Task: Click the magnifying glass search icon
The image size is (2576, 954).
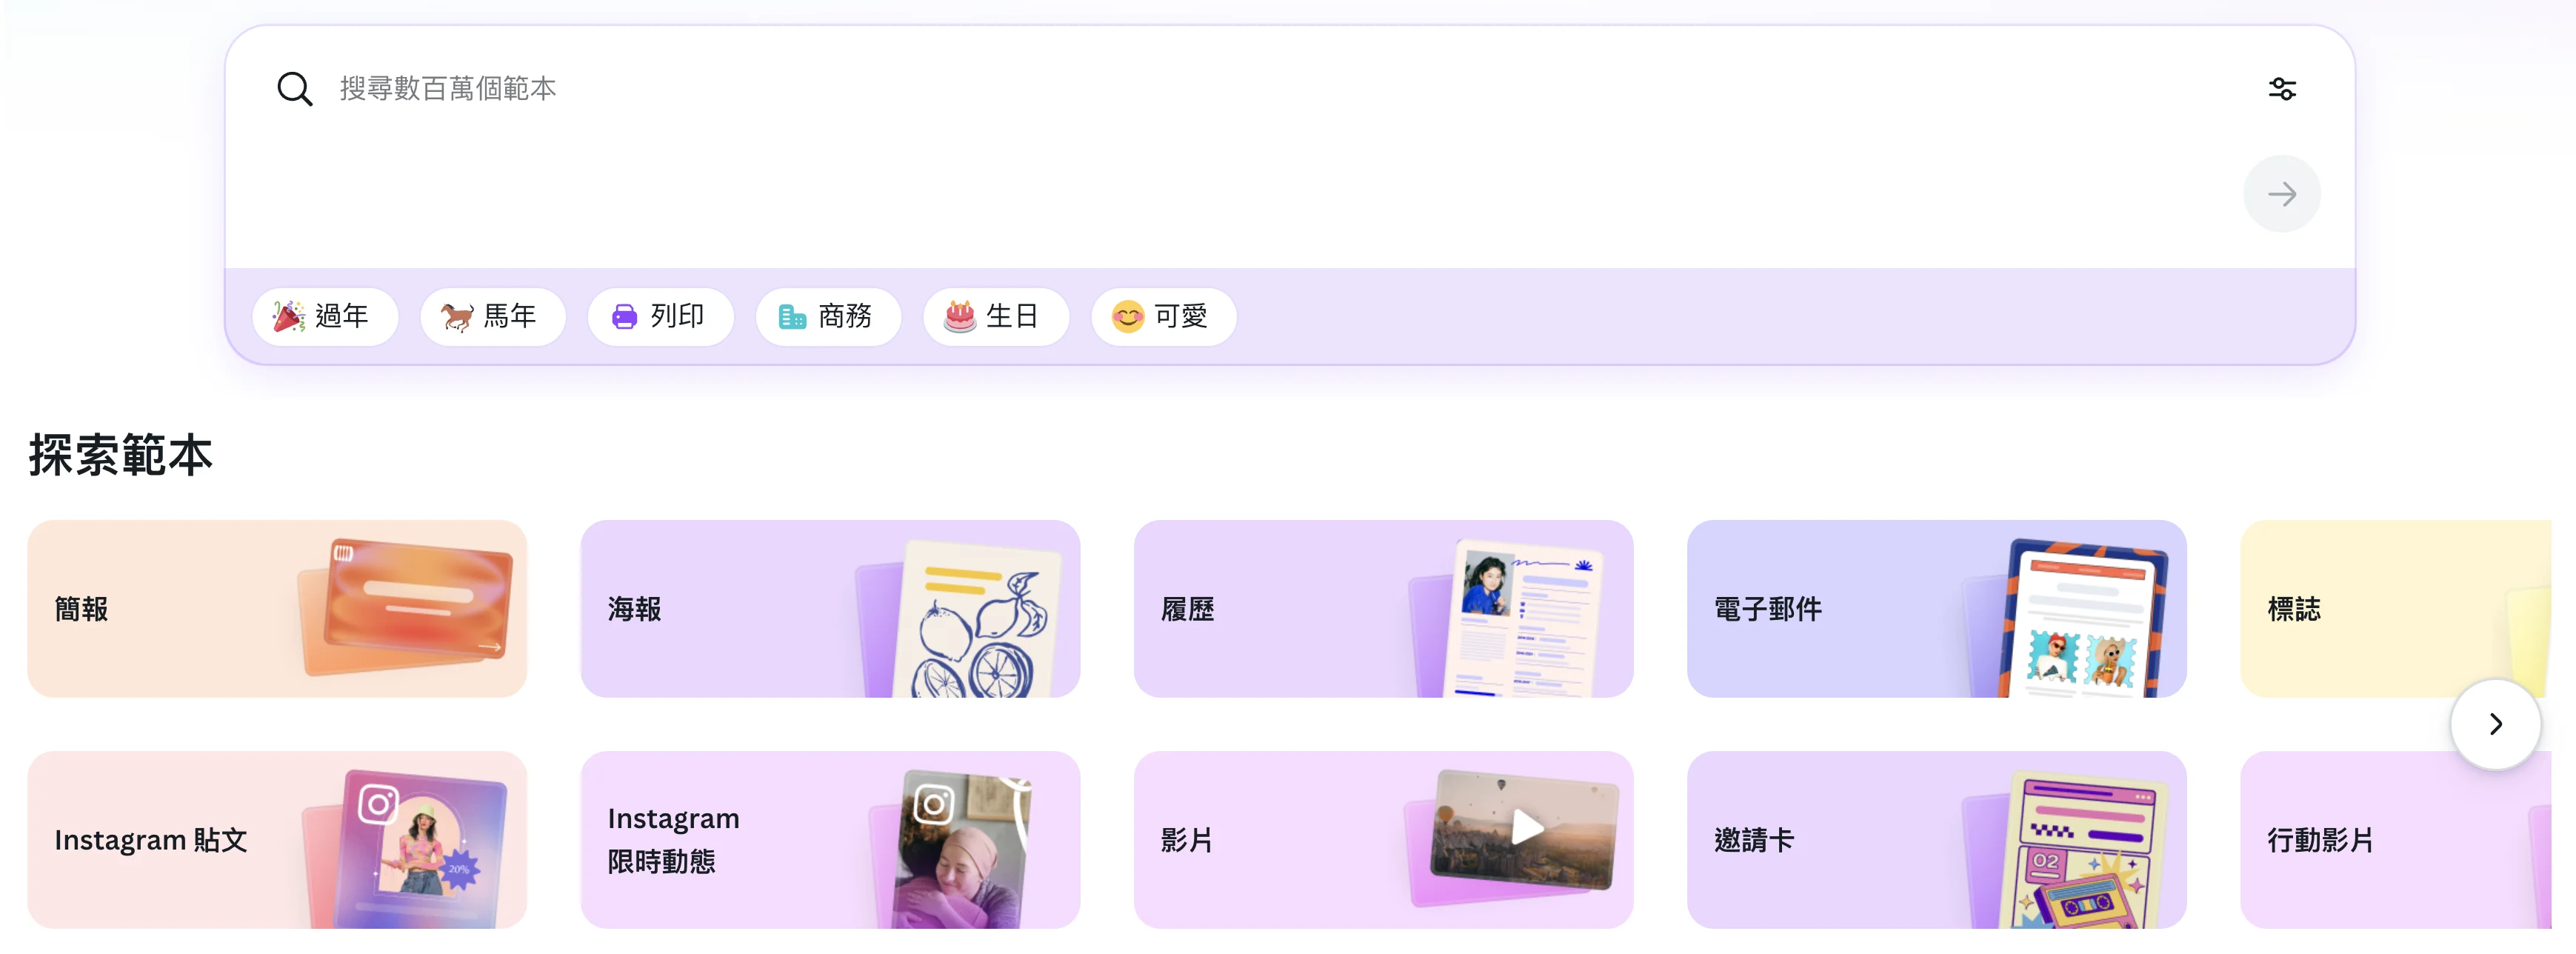Action: (x=294, y=89)
